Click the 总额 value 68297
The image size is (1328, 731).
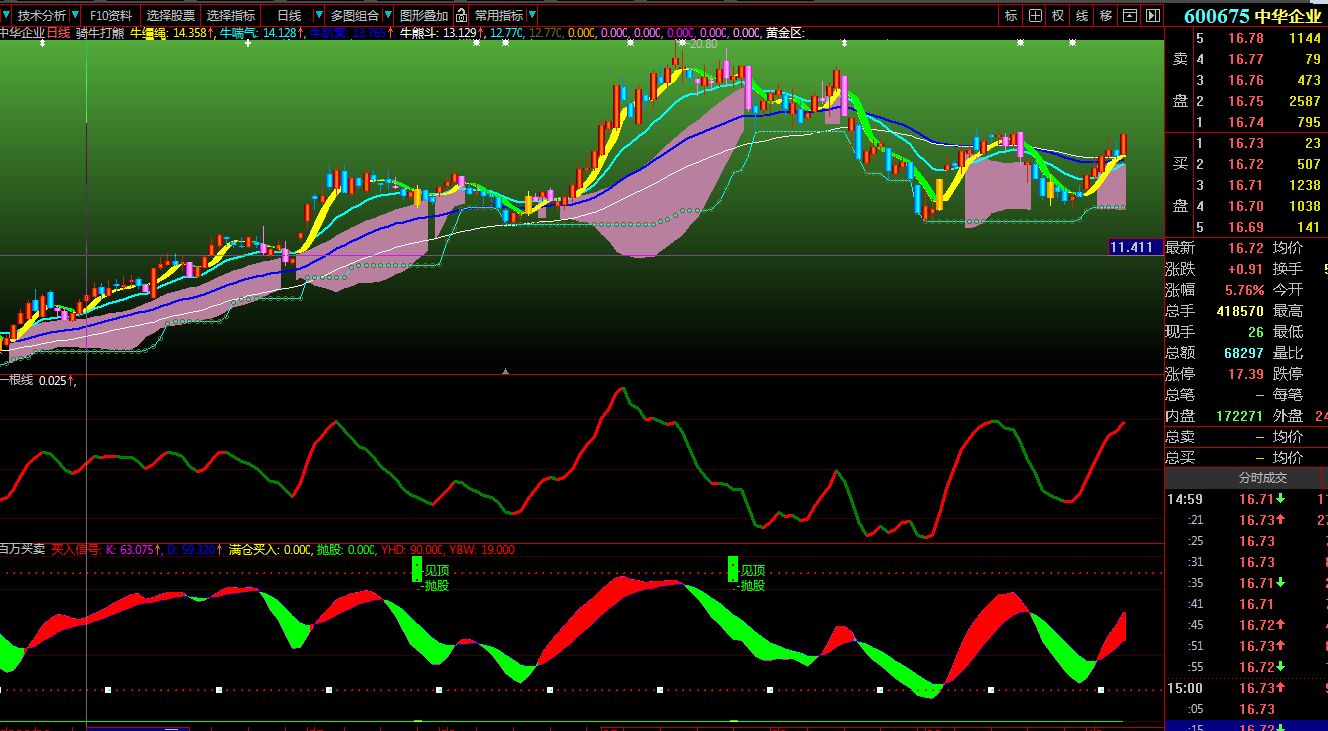coord(1244,353)
